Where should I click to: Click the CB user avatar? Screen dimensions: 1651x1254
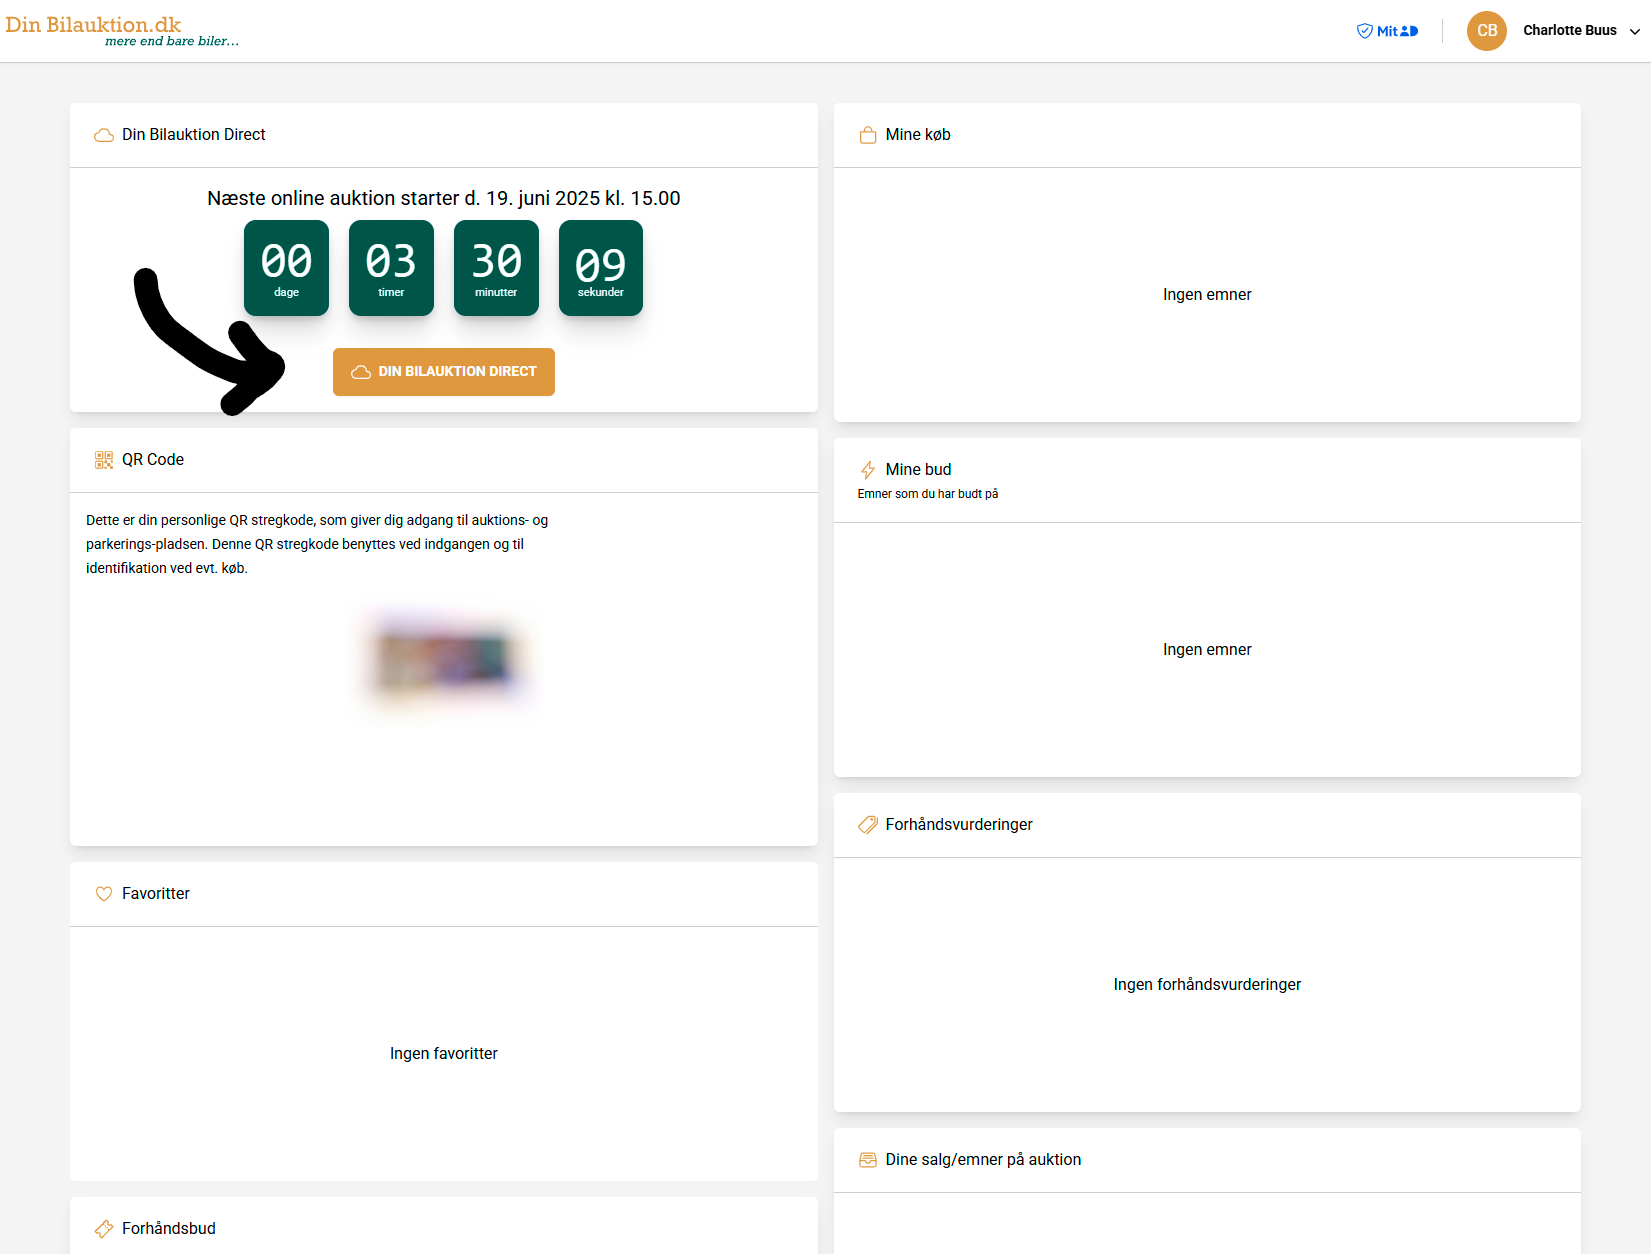pyautogui.click(x=1486, y=31)
